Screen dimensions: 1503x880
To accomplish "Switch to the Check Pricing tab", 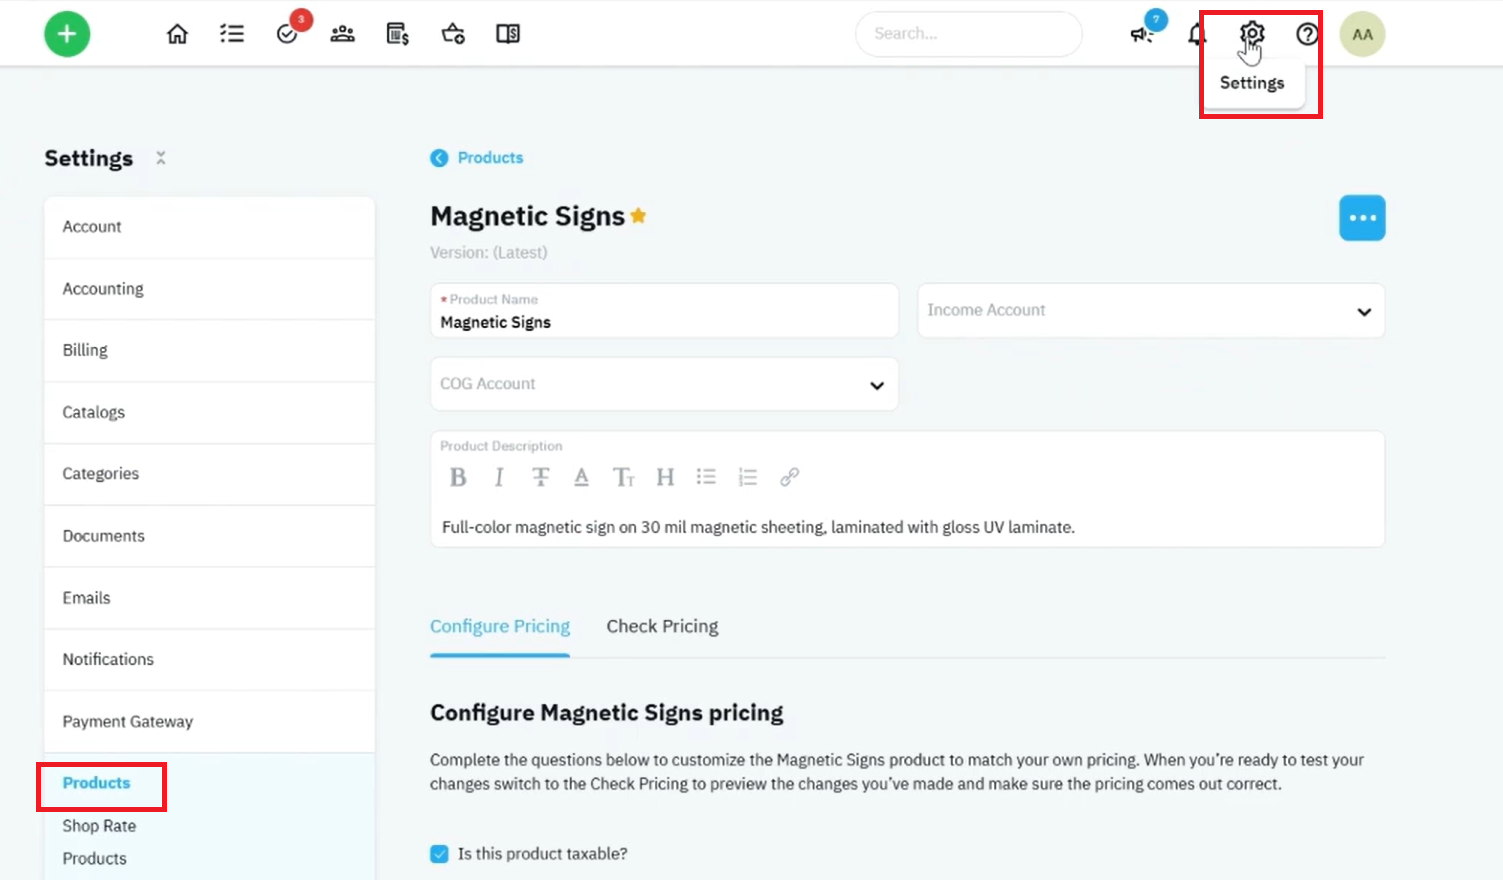I will click(x=662, y=626).
